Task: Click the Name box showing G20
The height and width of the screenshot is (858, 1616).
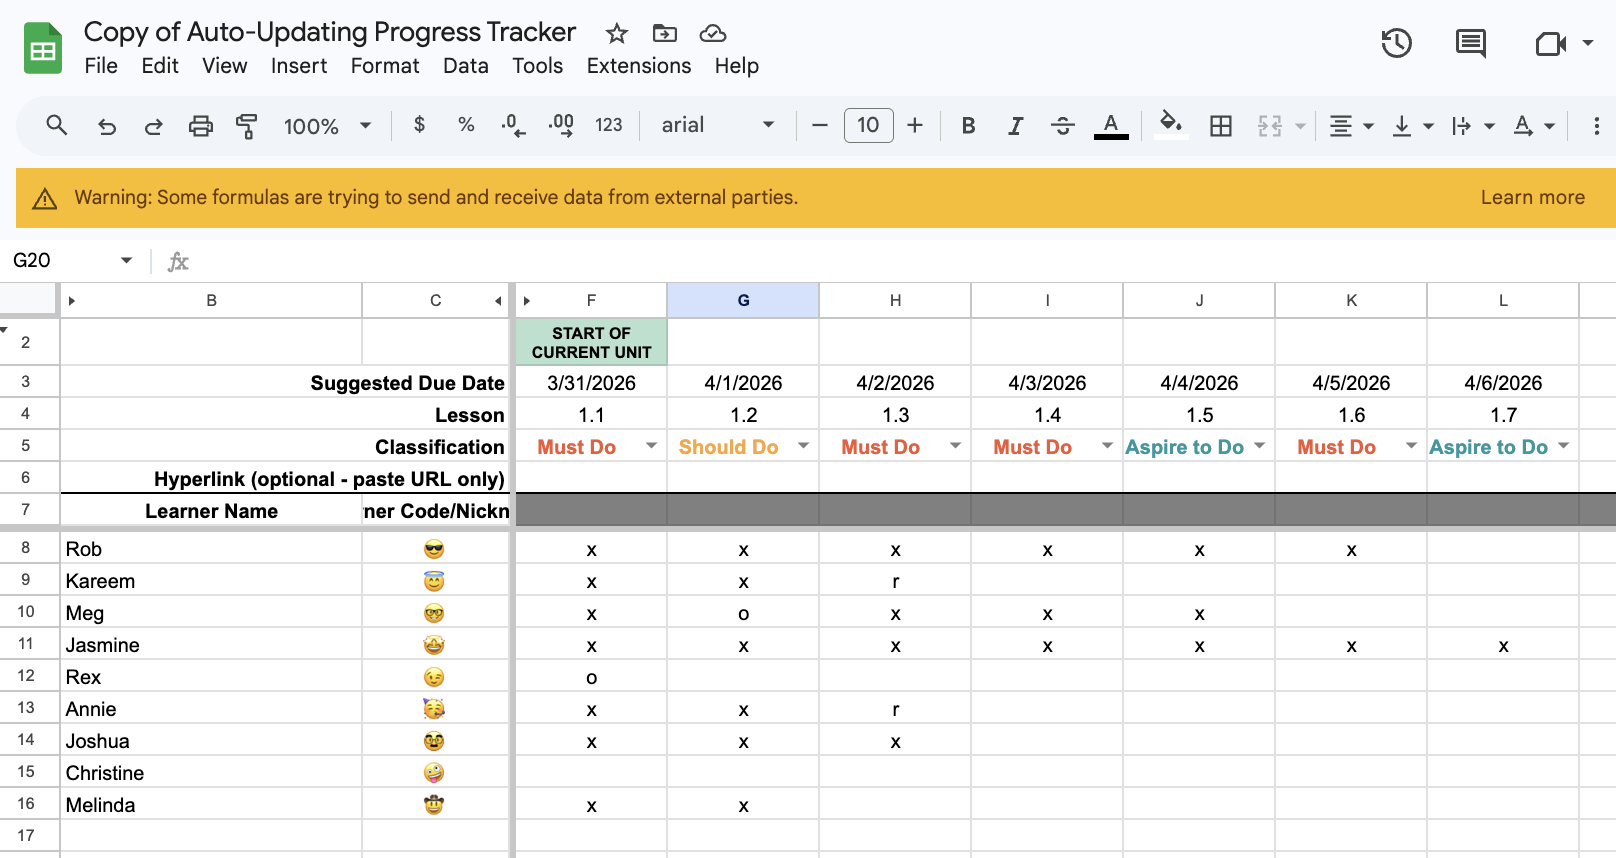Action: (x=60, y=260)
